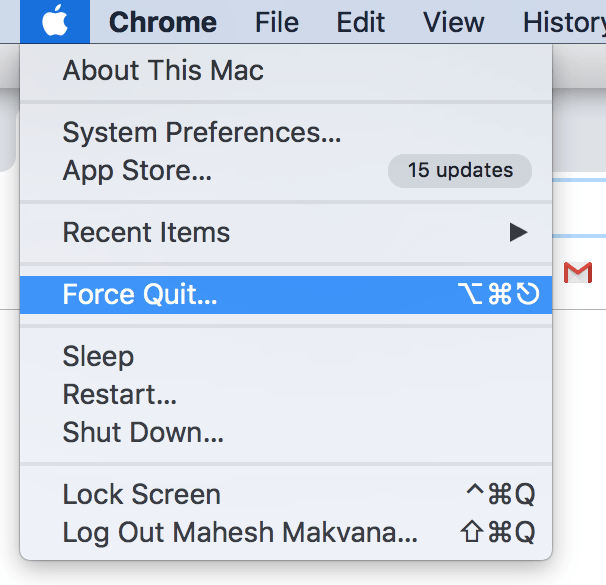Choose Lock Screen

tap(286, 494)
